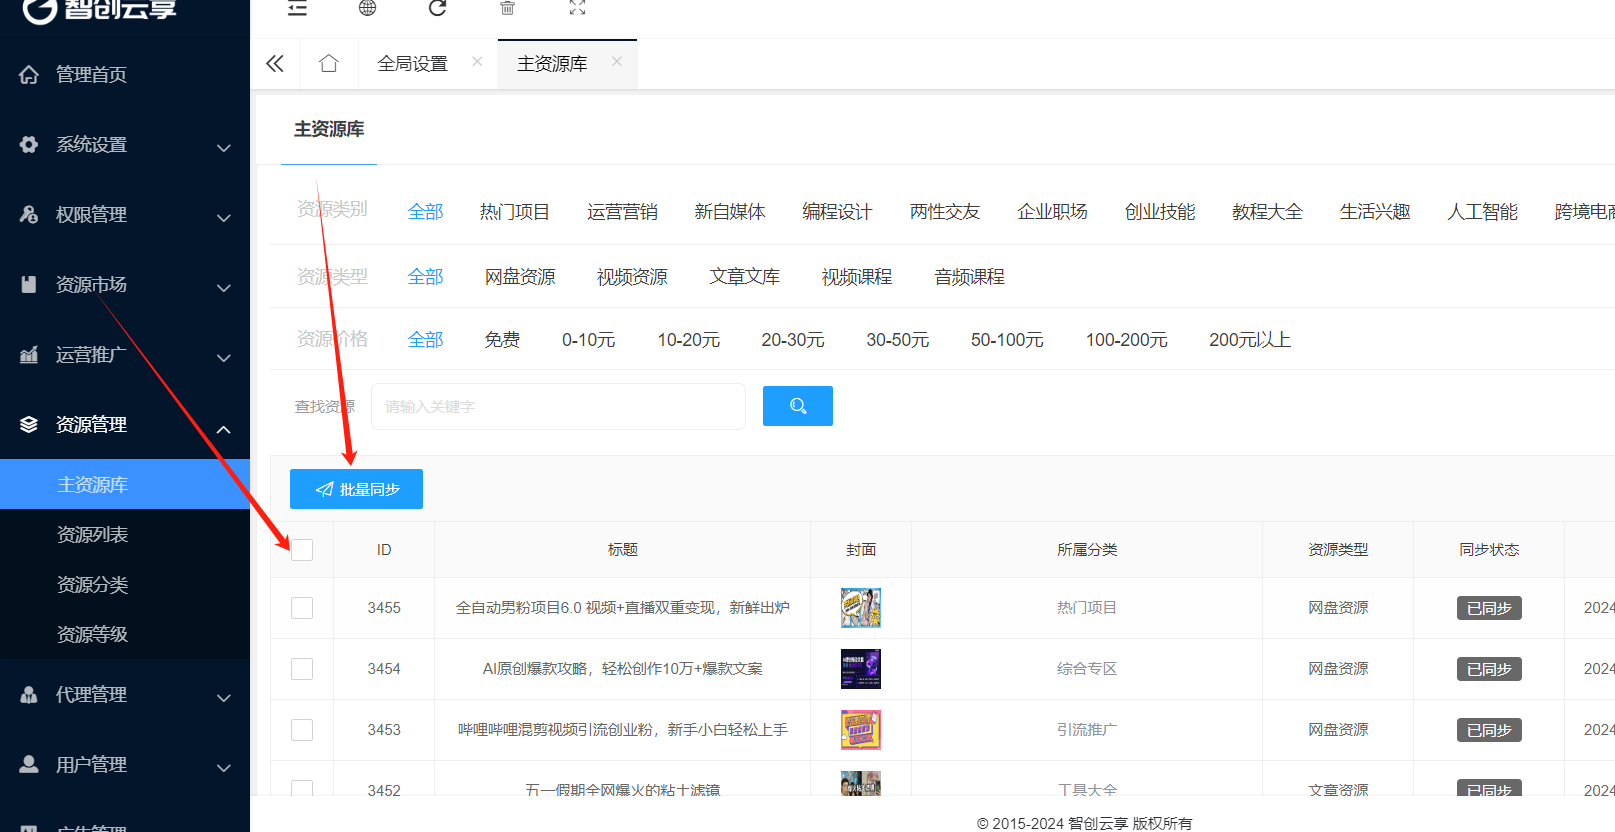Expand the 代理管理 menu chevron
The image size is (1615, 832).
point(224,697)
